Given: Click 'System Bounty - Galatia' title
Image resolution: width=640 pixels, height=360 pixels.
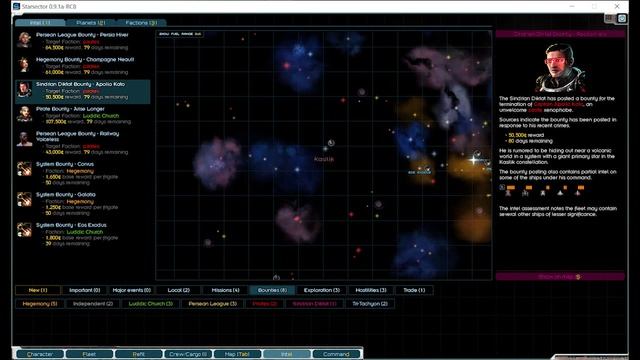Looking at the screenshot, I should (x=66, y=195).
